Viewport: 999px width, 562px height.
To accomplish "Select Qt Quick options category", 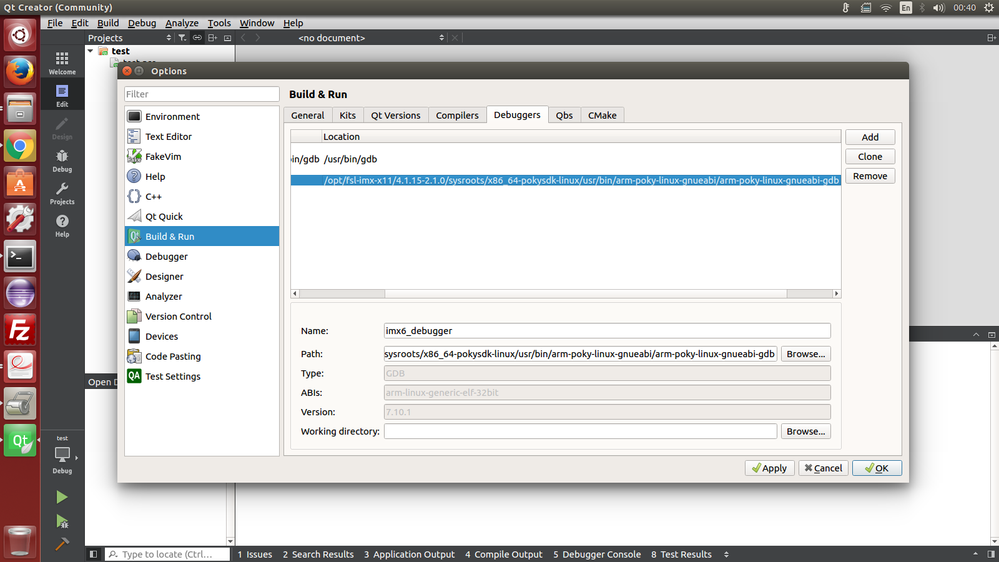I will [x=202, y=216].
